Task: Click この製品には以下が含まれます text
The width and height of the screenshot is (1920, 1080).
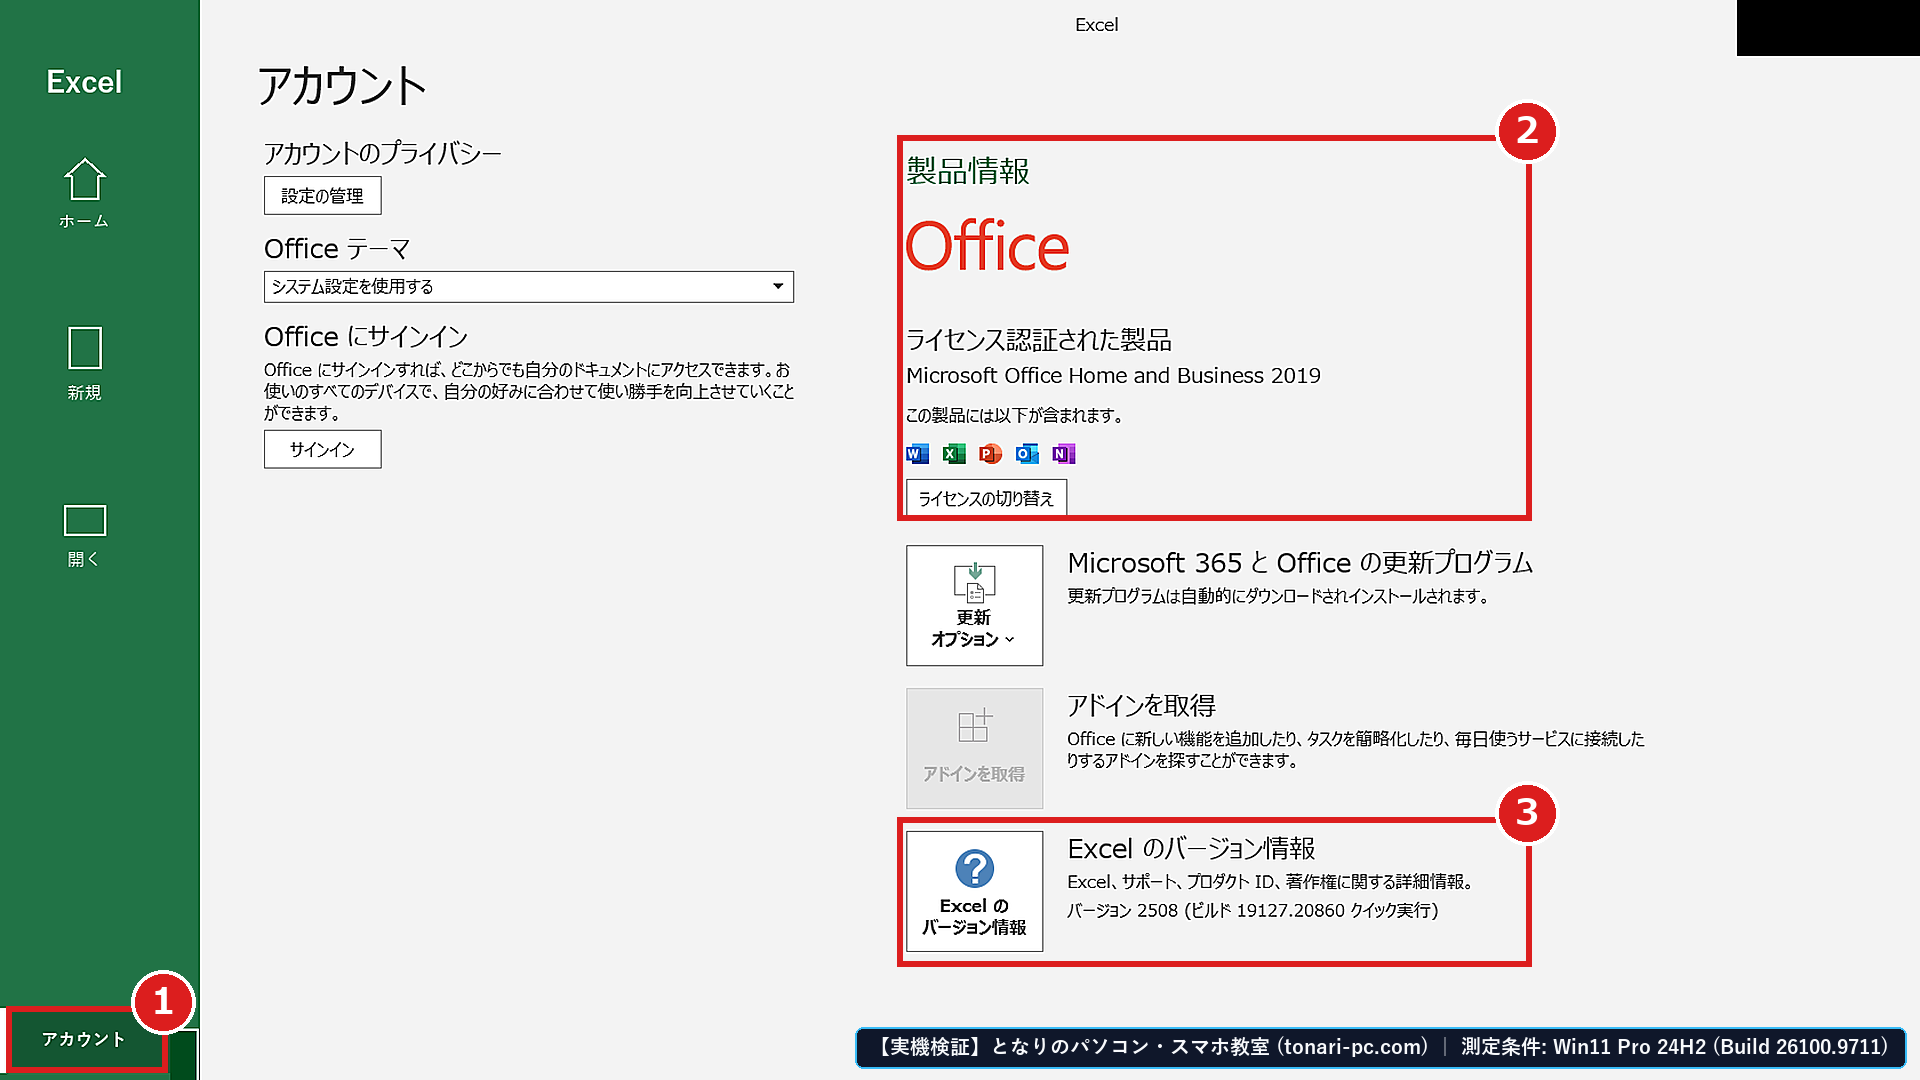Action: point(1013,415)
